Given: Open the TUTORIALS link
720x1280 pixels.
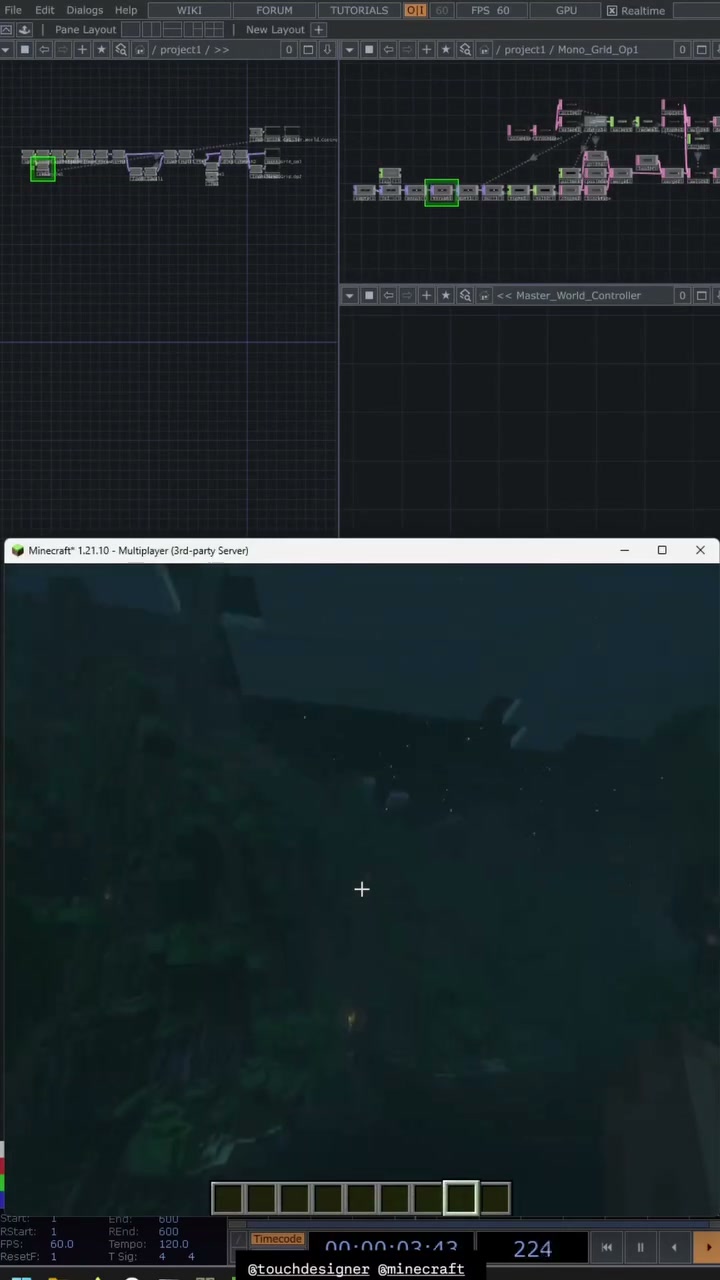Looking at the screenshot, I should point(359,10).
